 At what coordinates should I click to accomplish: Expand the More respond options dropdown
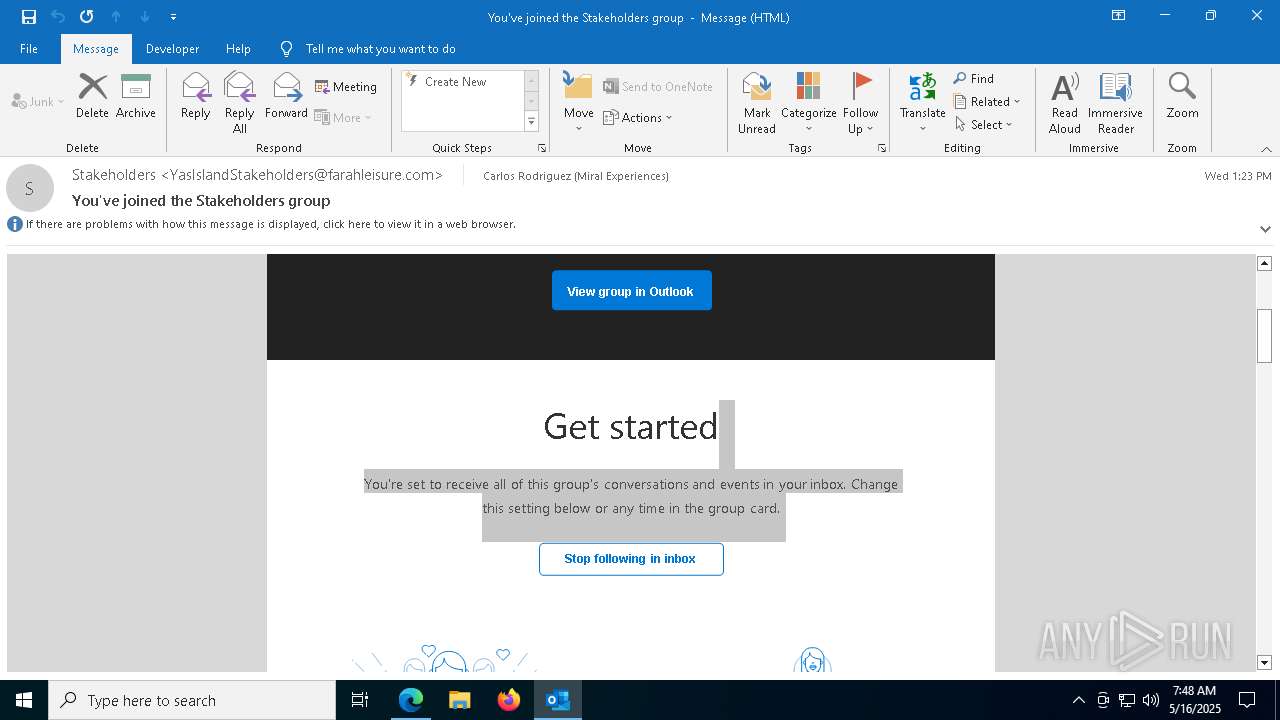(343, 117)
